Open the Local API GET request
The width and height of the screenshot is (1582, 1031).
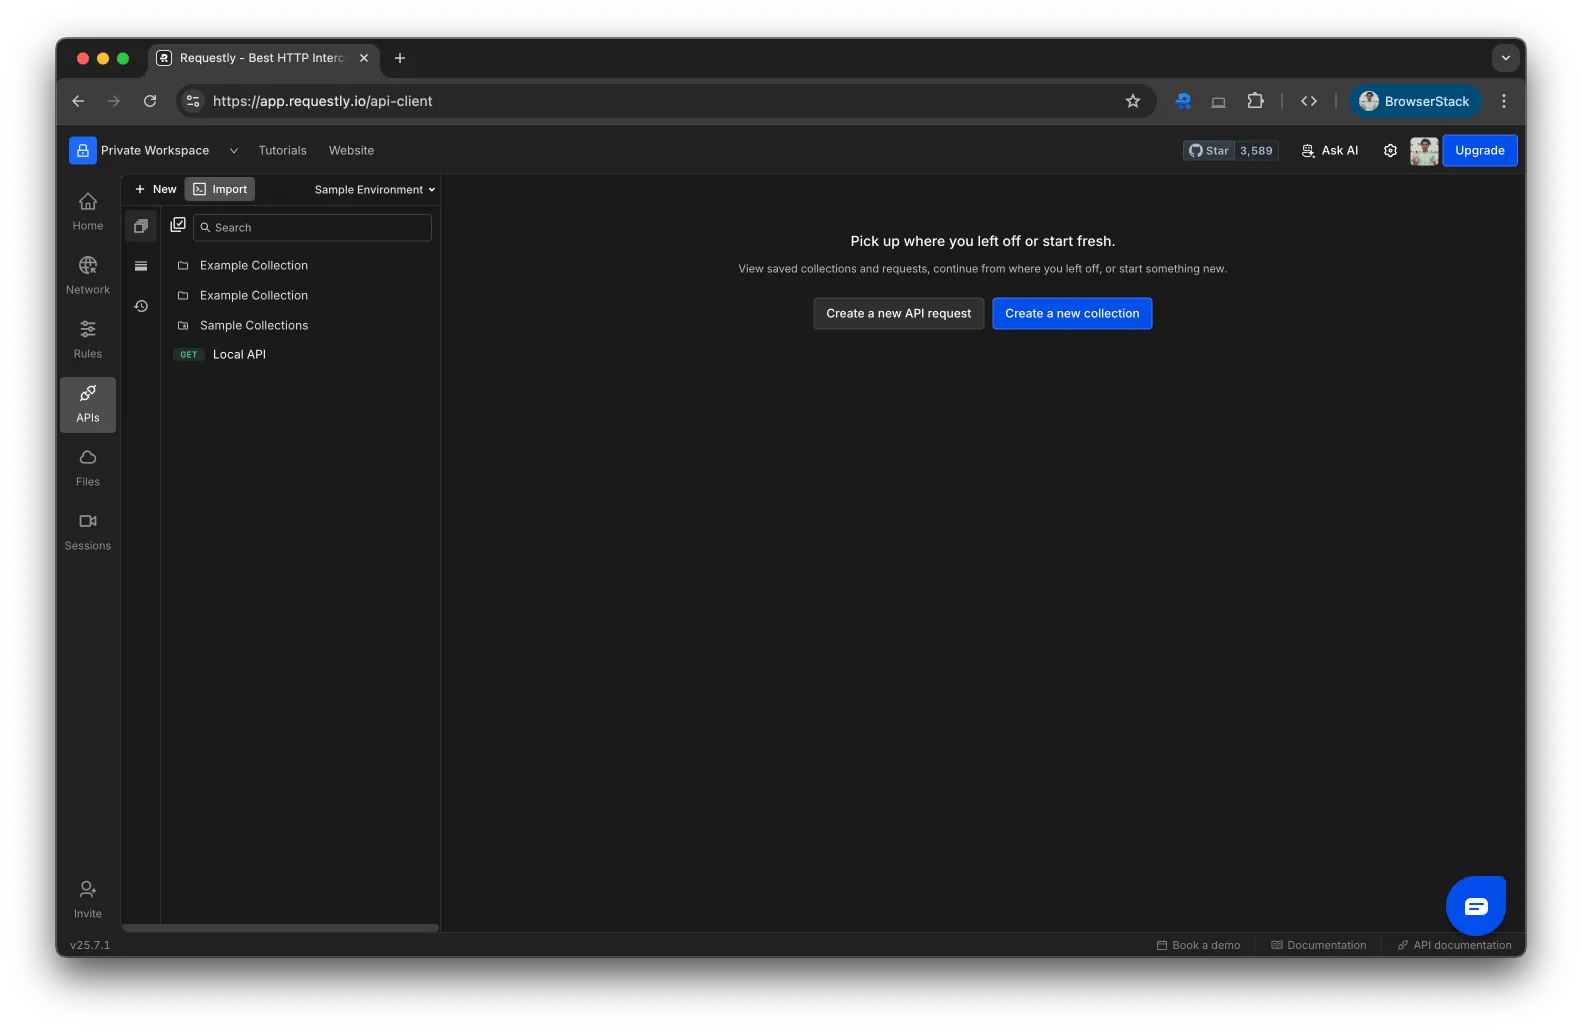pos(300,355)
